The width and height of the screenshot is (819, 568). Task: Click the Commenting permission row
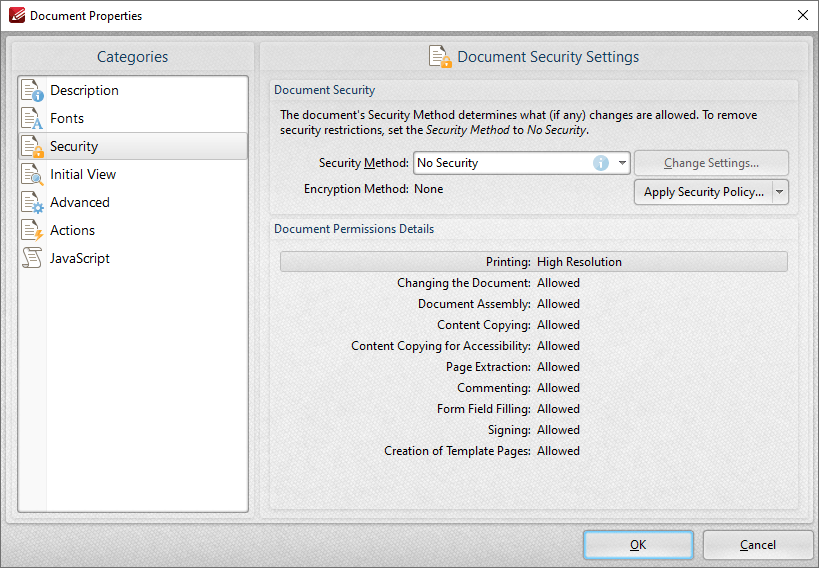pos(534,388)
